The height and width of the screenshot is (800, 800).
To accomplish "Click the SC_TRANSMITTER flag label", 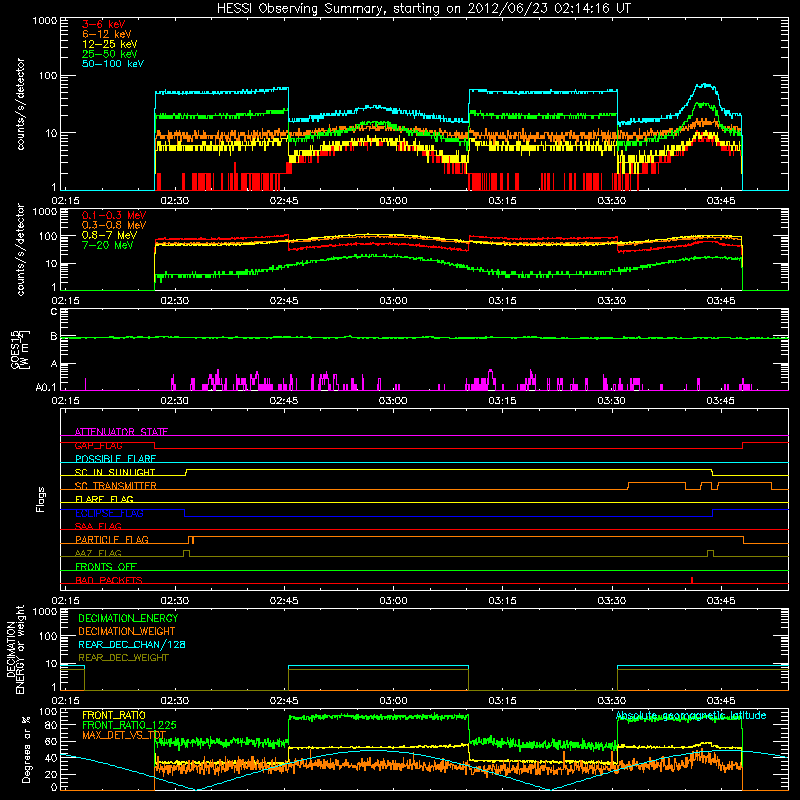I will pos(115,486).
